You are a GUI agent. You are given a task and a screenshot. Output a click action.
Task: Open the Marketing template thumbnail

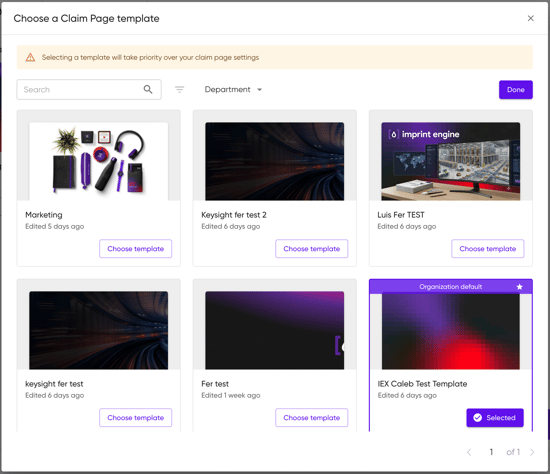click(99, 161)
